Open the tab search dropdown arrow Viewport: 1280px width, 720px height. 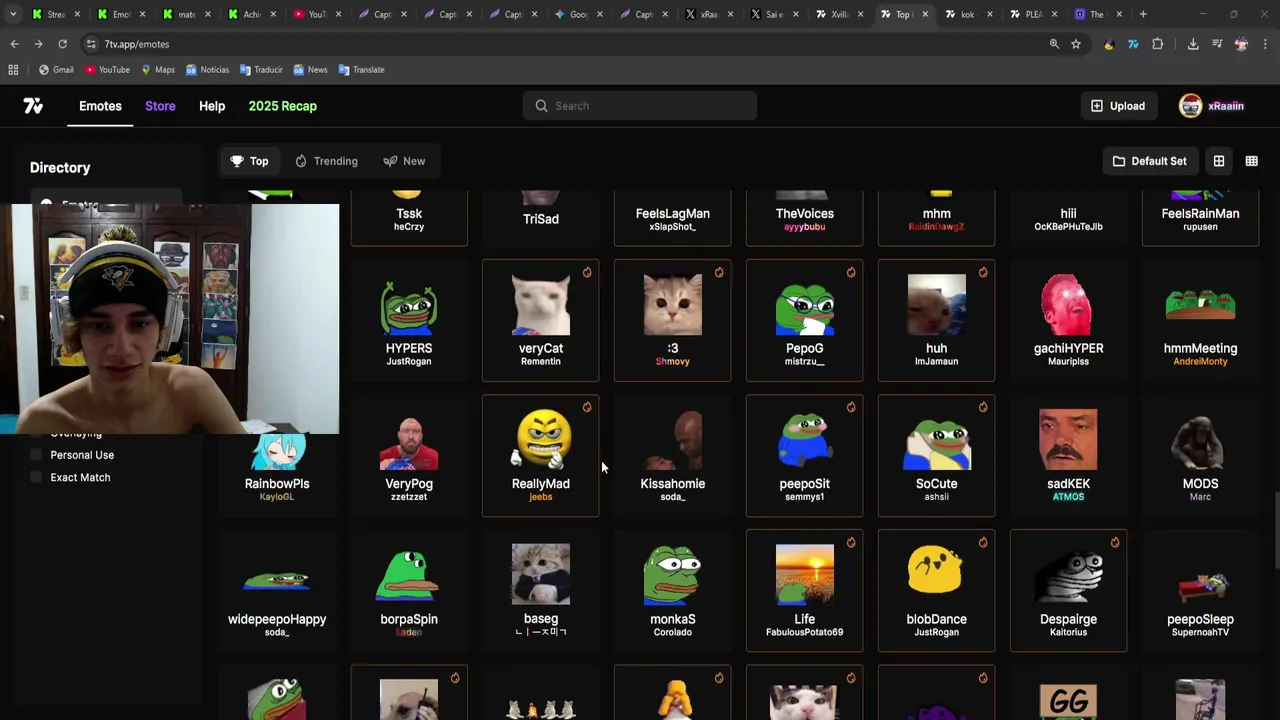(12, 14)
